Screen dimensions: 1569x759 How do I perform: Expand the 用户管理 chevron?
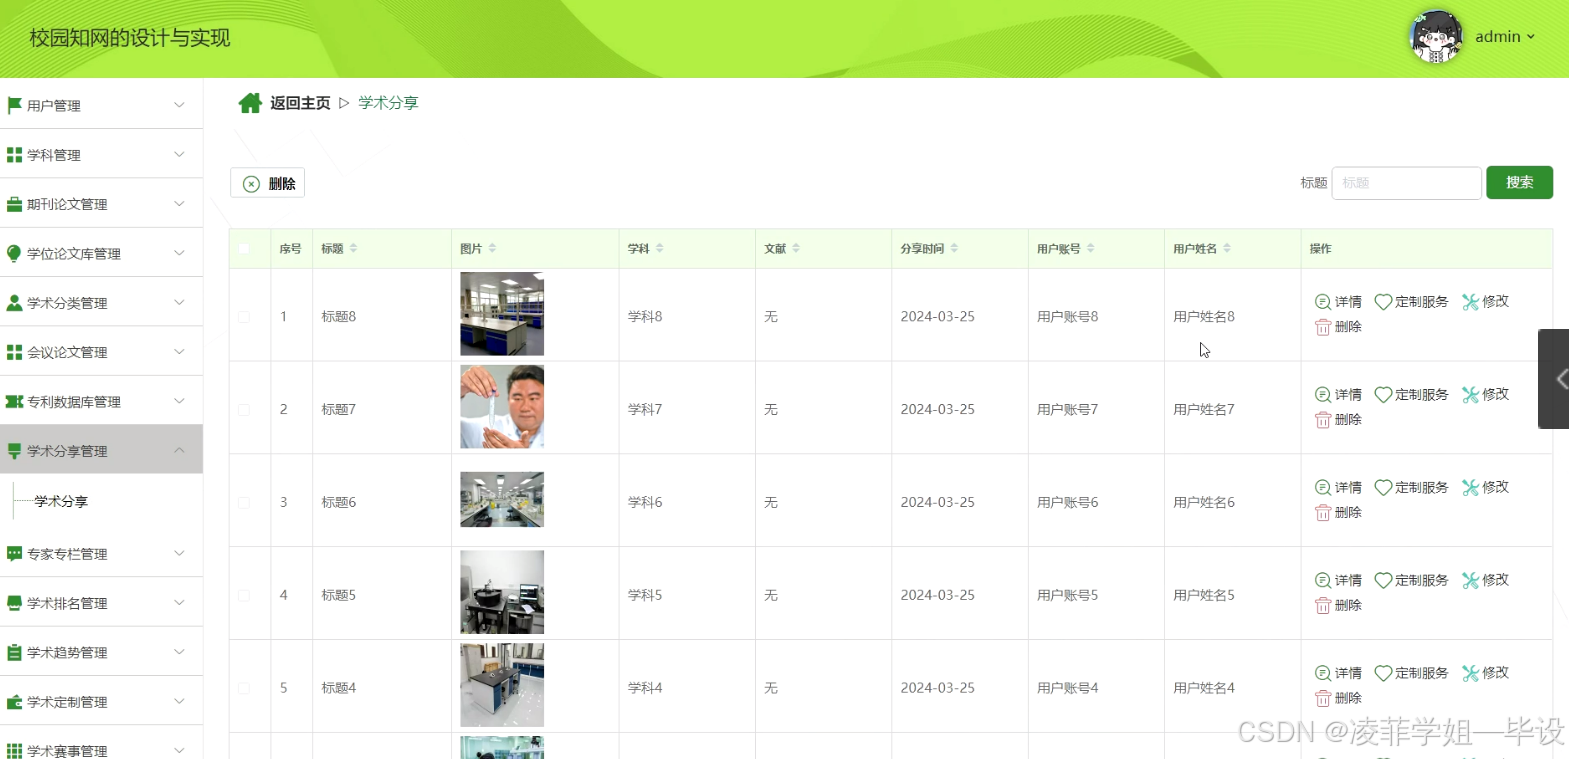[x=179, y=105]
